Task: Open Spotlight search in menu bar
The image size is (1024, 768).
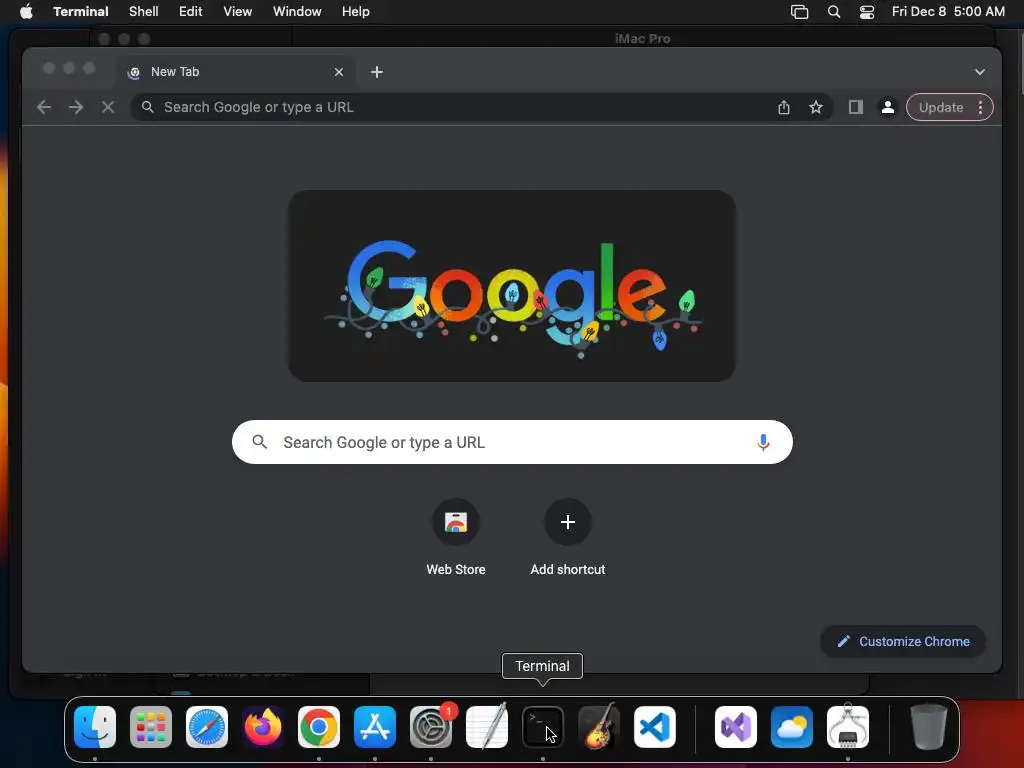Action: point(834,12)
